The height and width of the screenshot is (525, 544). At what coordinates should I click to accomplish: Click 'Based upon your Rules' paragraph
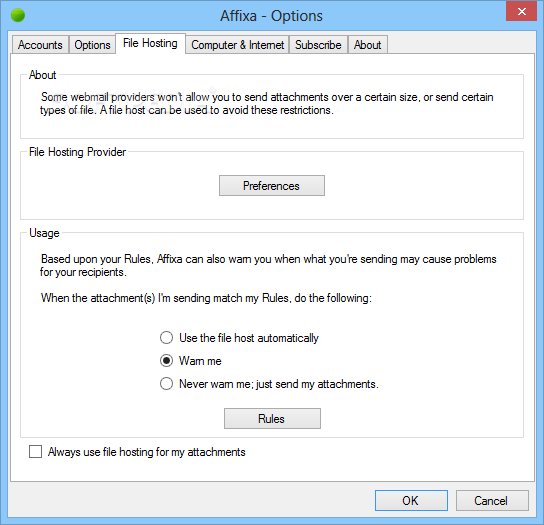(268, 265)
